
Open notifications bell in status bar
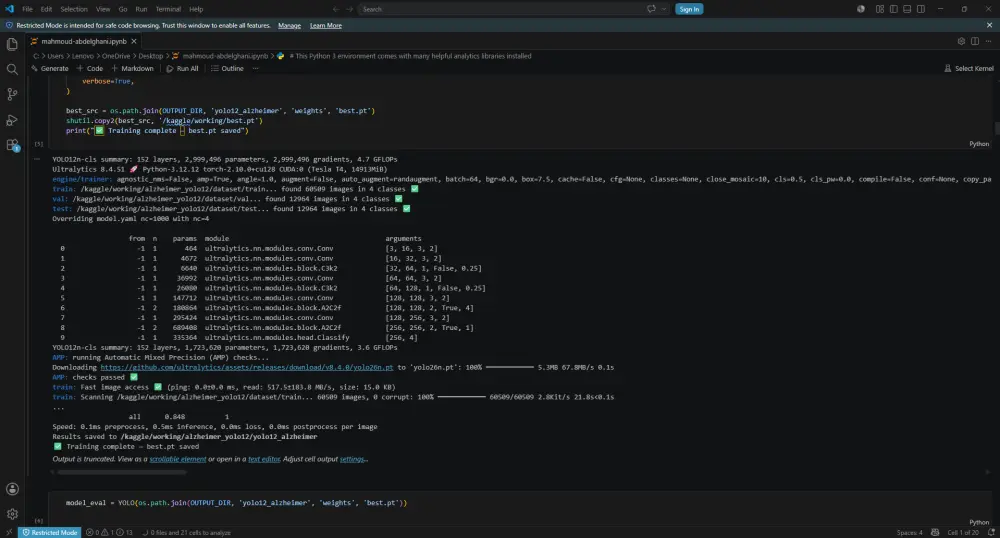(x=991, y=532)
